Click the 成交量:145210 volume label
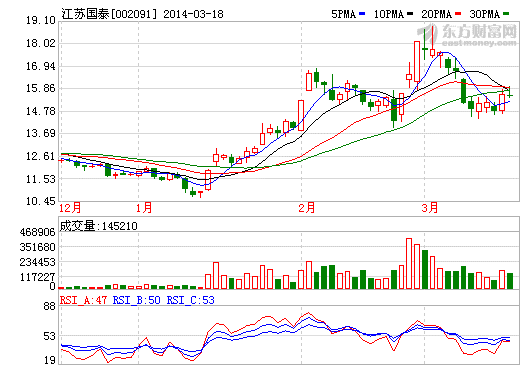This screenshot has height=365, width=520. [x=98, y=226]
